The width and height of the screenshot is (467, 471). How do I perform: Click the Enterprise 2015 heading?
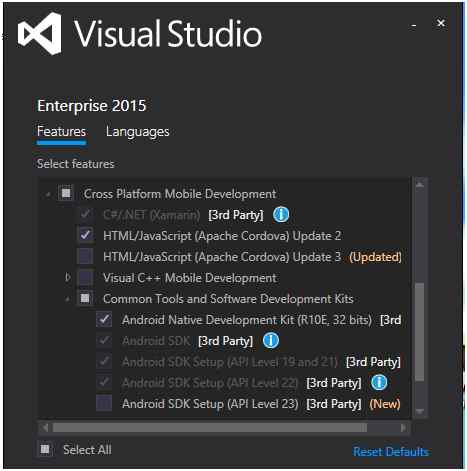(91, 106)
